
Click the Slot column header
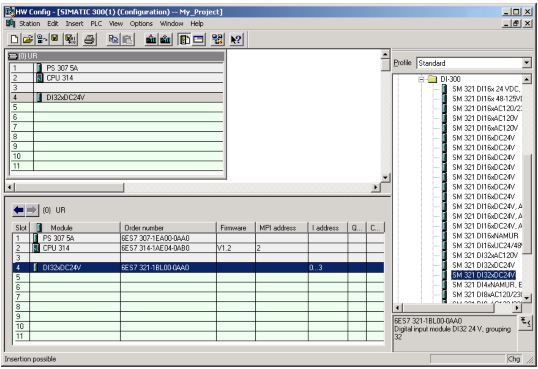pyautogui.click(x=21, y=228)
